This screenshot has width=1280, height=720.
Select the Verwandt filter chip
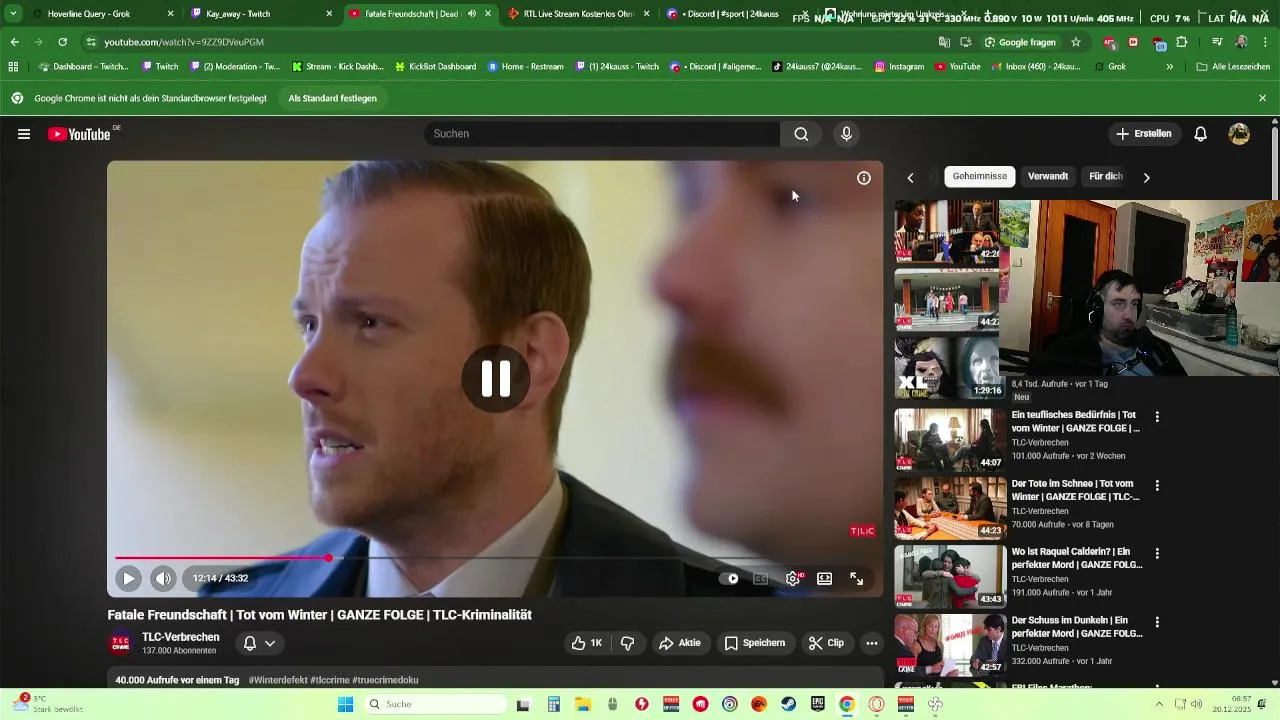[x=1048, y=176]
